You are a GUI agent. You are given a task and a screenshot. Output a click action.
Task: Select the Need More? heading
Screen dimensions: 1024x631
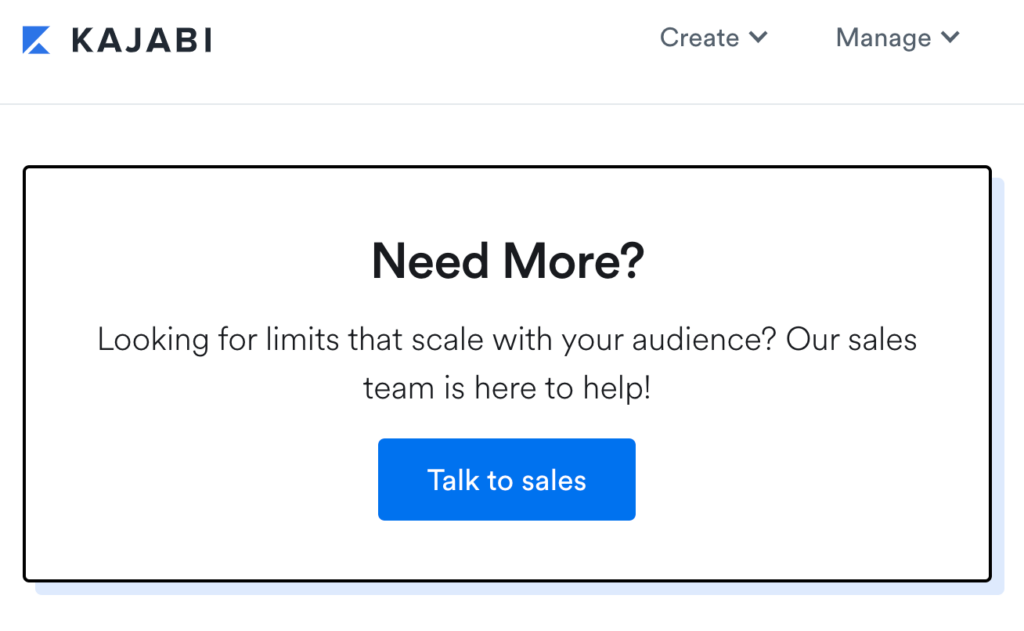pyautogui.click(x=507, y=261)
